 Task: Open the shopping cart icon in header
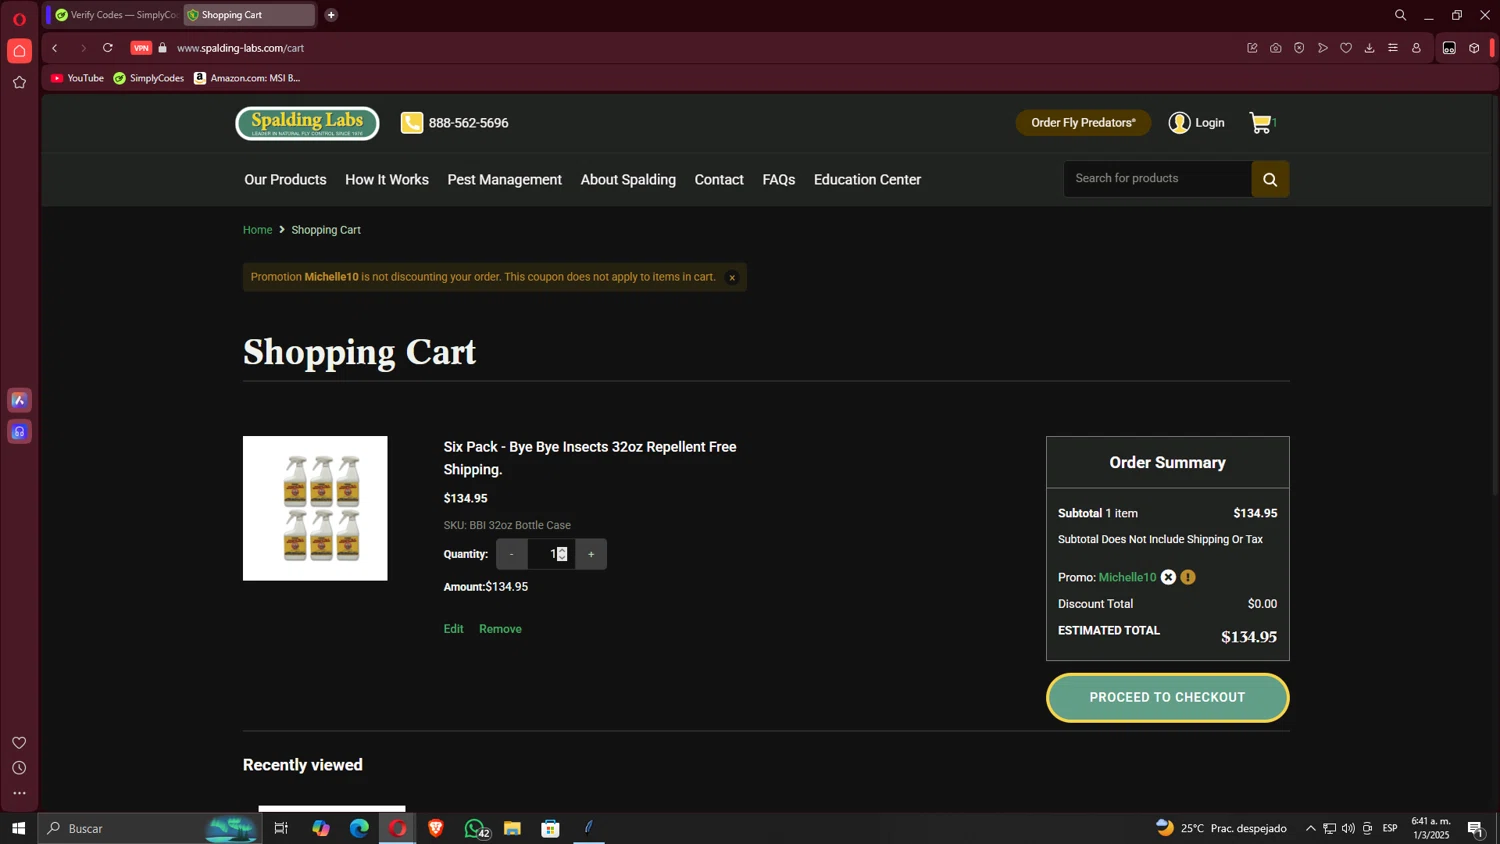coord(1263,123)
